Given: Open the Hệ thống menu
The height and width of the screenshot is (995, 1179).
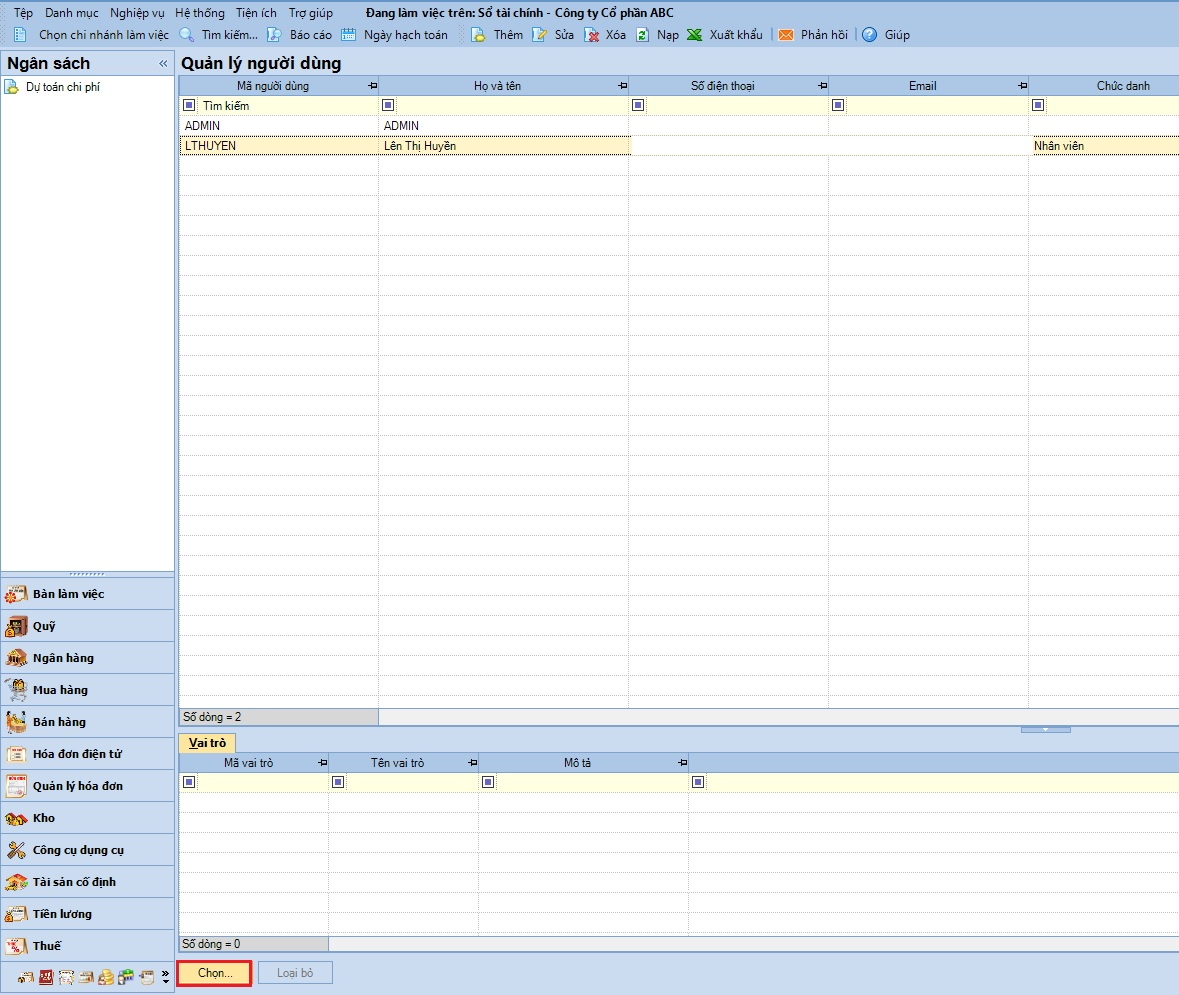Looking at the screenshot, I should (199, 13).
